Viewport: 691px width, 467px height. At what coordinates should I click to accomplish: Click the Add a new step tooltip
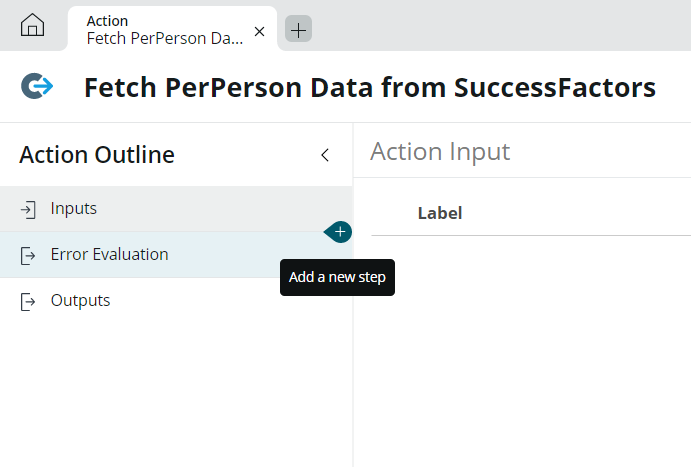[338, 278]
